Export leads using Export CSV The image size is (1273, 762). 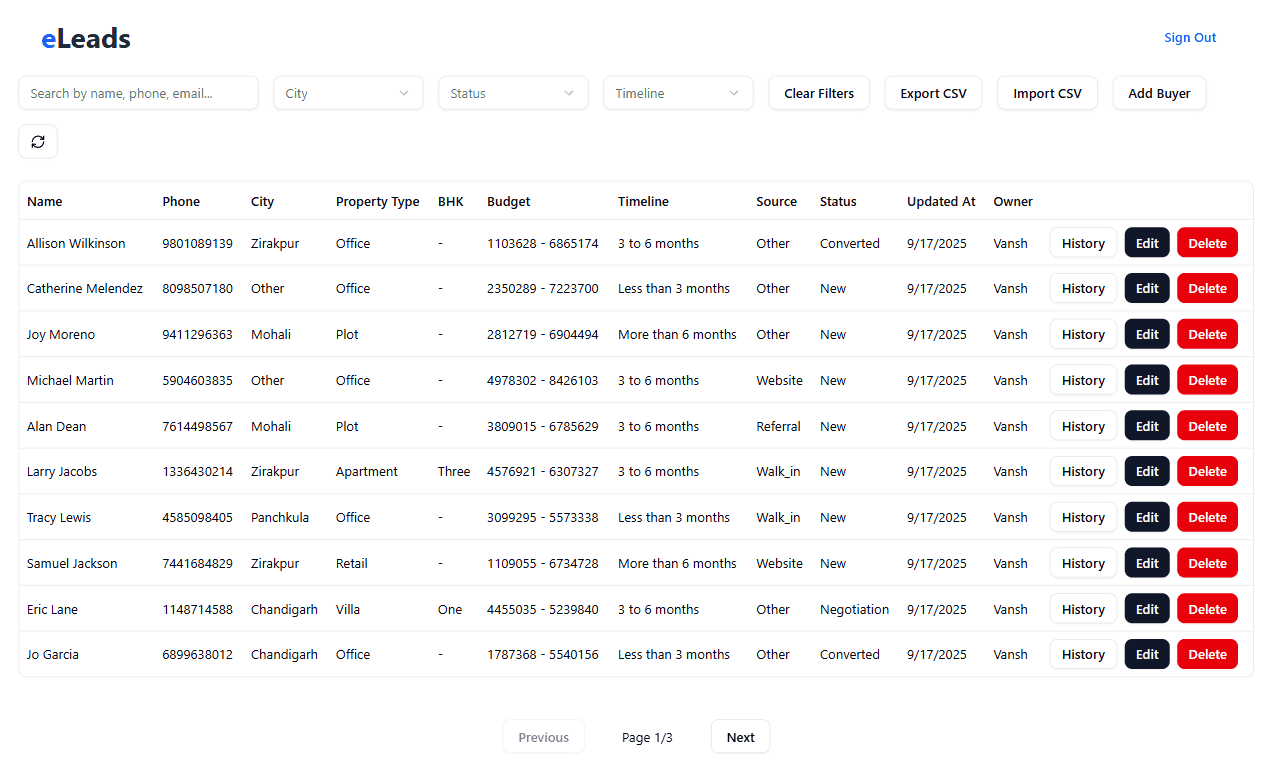pyautogui.click(x=933, y=93)
